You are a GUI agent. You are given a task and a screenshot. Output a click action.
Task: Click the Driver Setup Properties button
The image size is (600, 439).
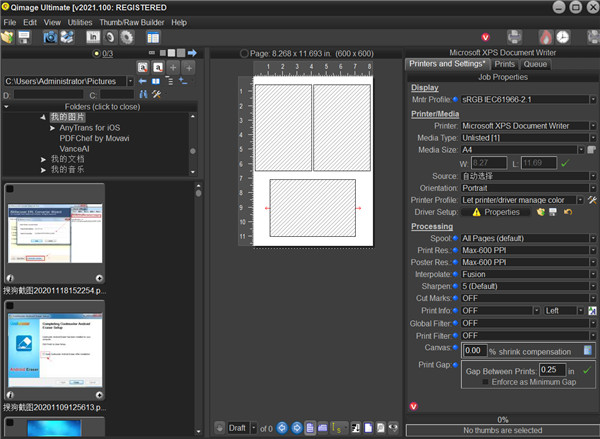point(495,212)
